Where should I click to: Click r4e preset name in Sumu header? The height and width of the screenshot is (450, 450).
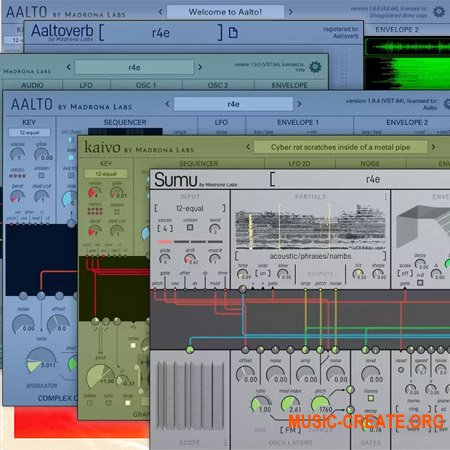tap(373, 179)
